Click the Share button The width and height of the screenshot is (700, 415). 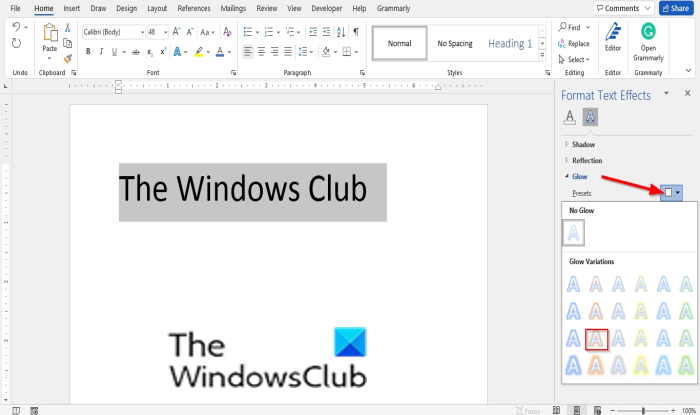point(676,8)
